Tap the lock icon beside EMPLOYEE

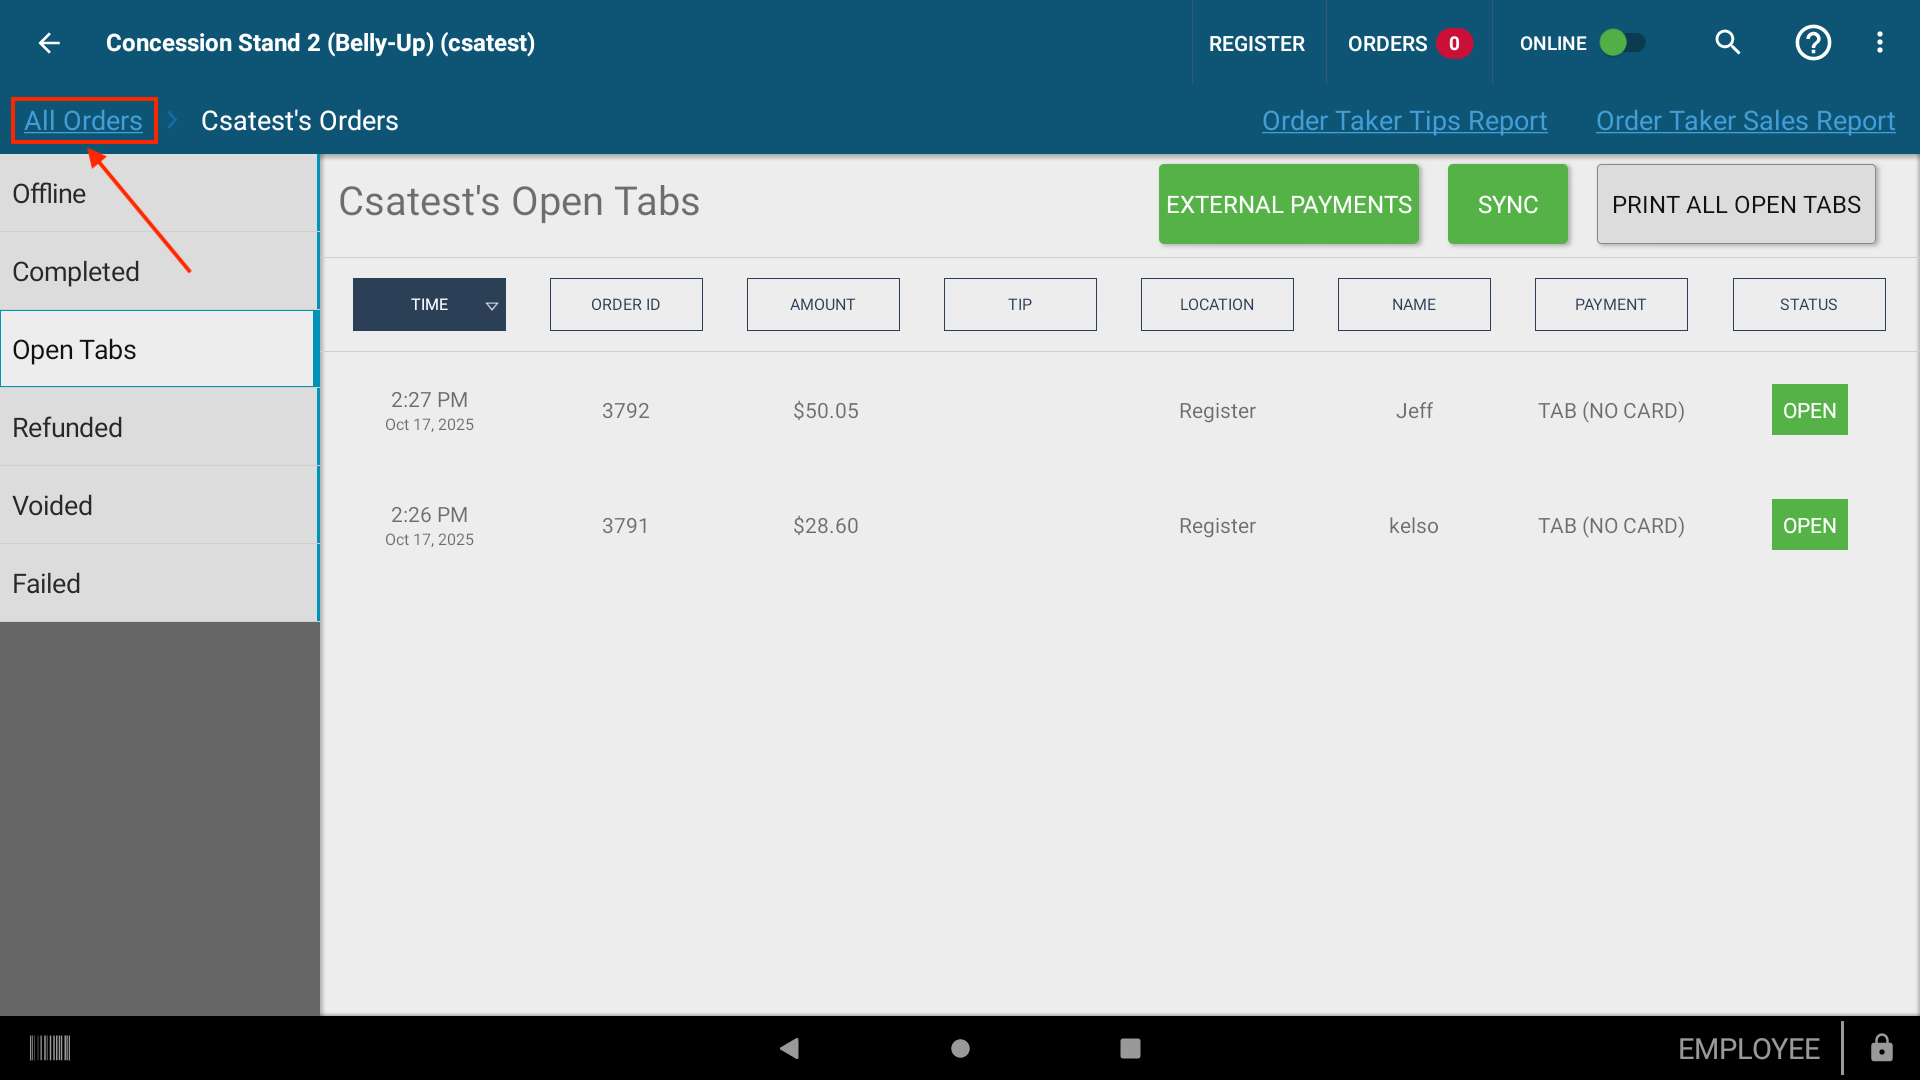(1882, 1048)
